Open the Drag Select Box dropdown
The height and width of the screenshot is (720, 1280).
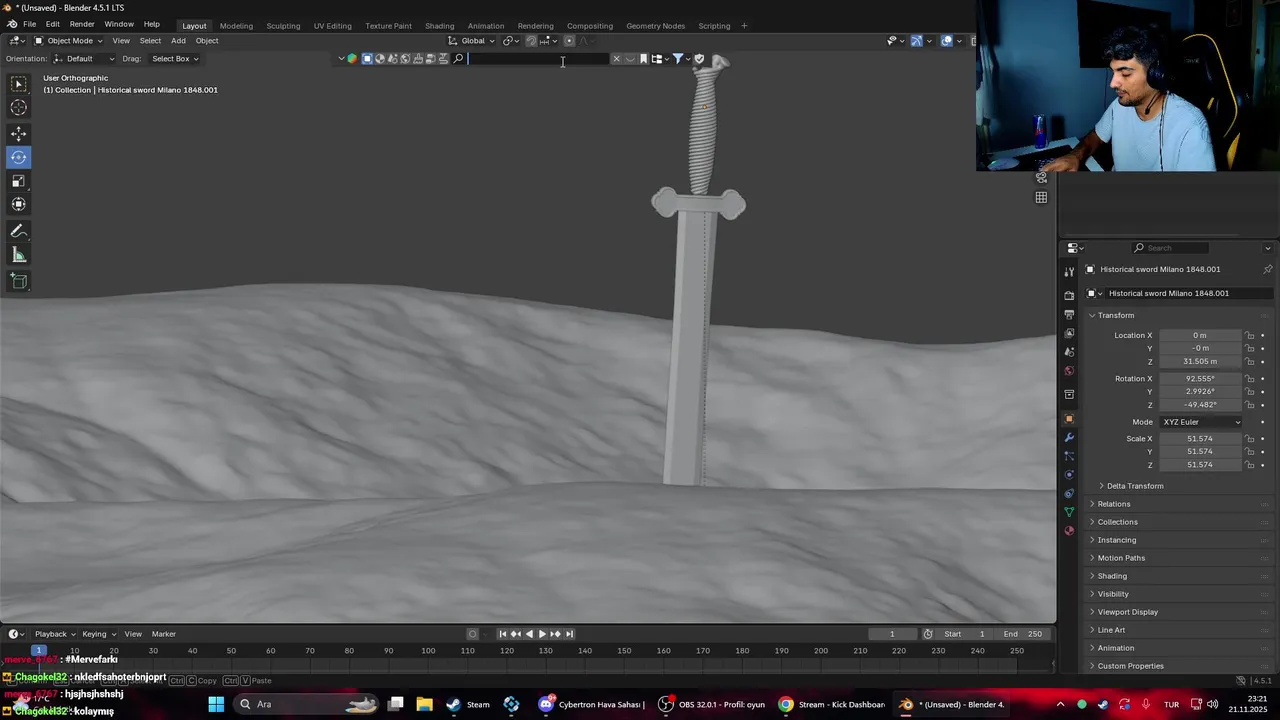click(x=174, y=59)
